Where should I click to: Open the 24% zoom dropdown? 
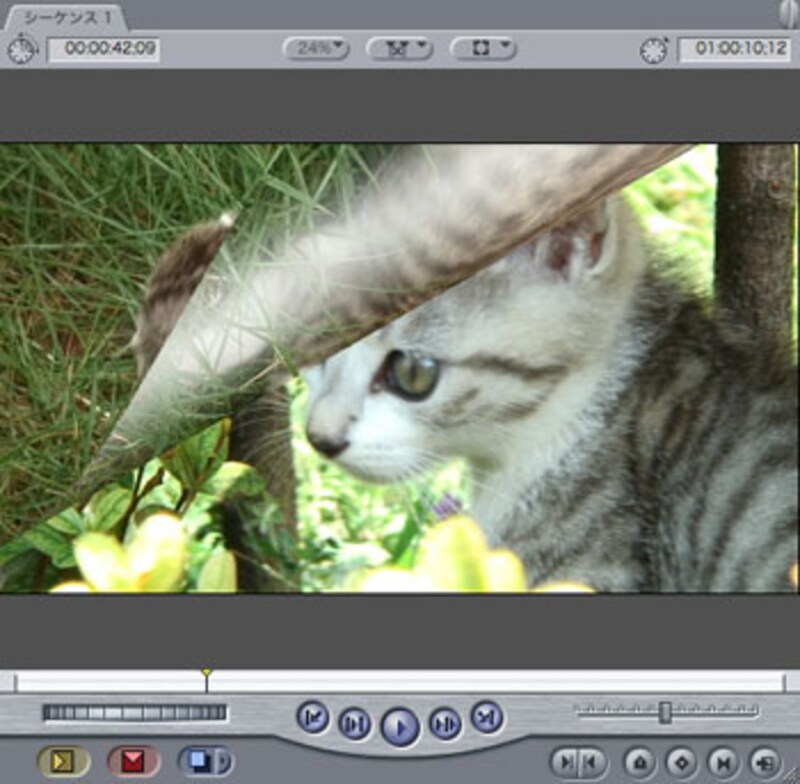[315, 47]
